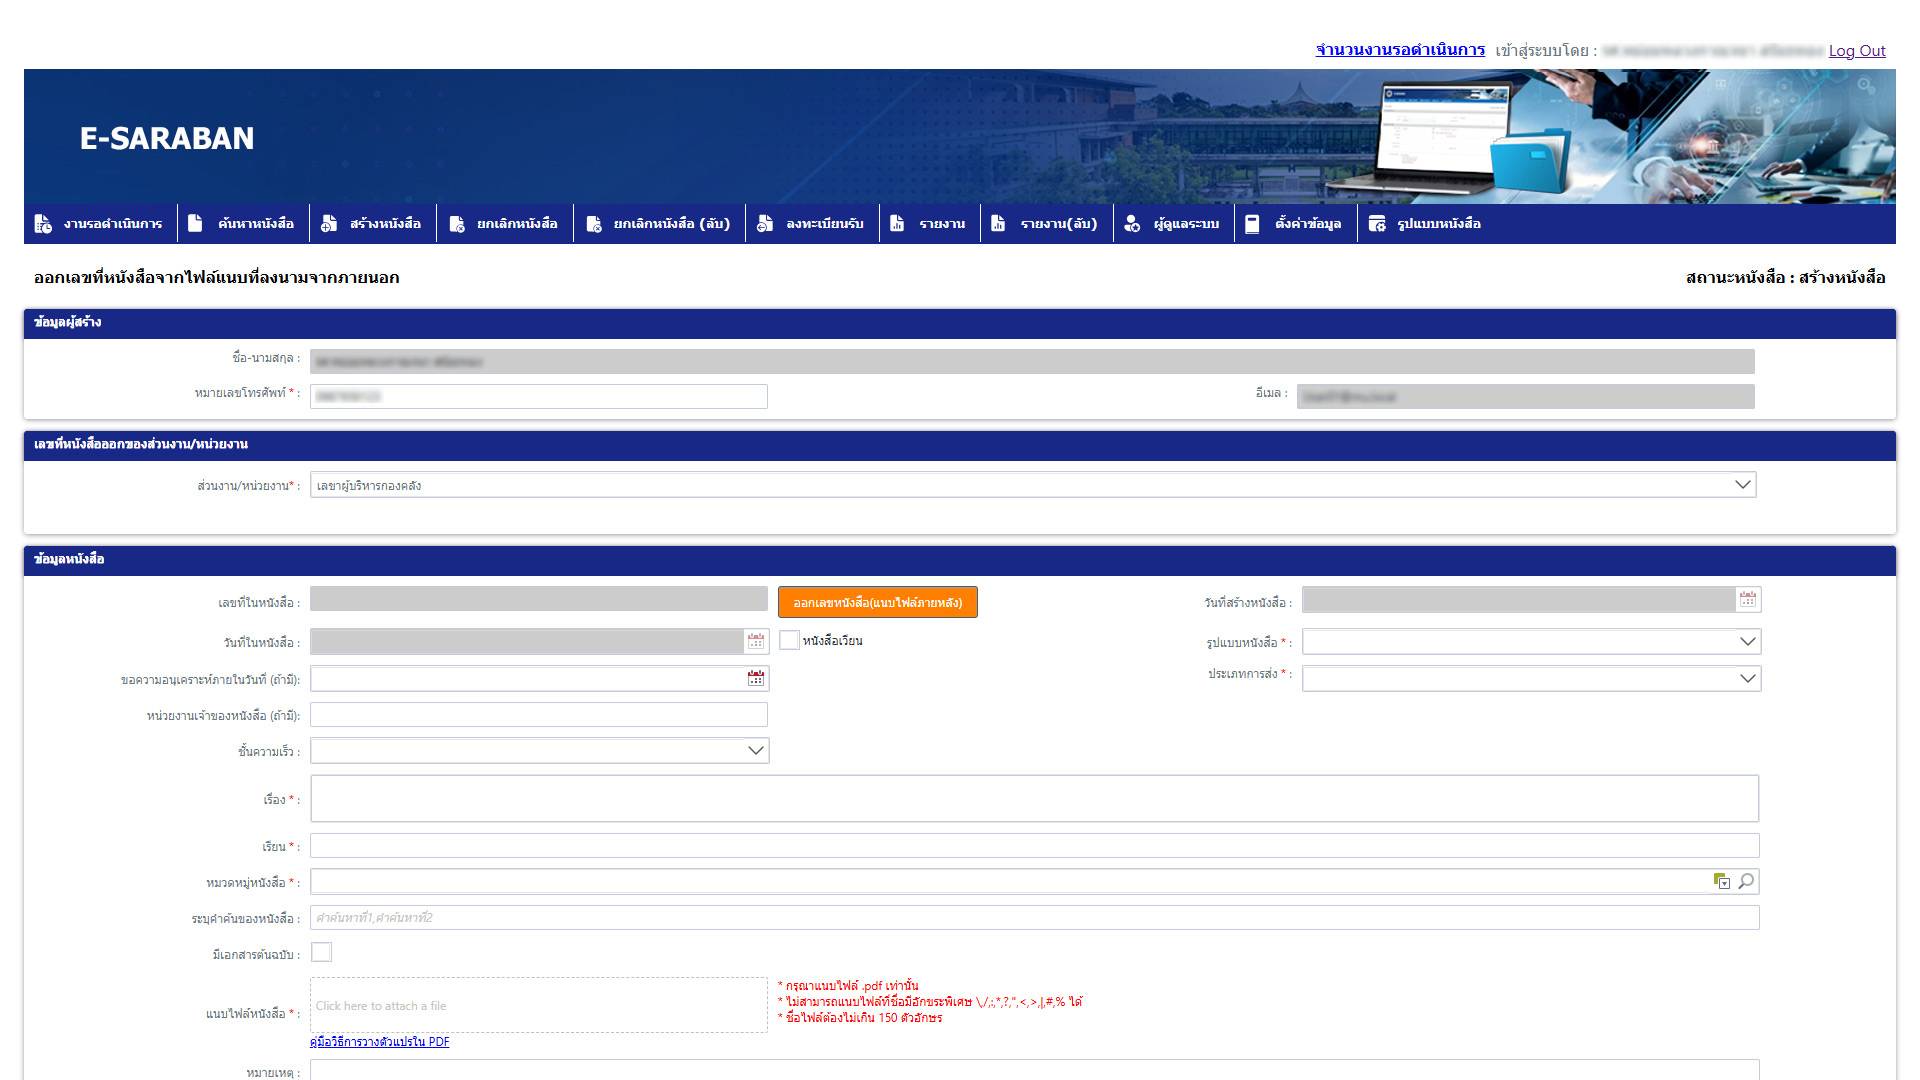Open the ค้นหาหนังสือ menu
Screen dimensions: 1920x1080
click(255, 223)
